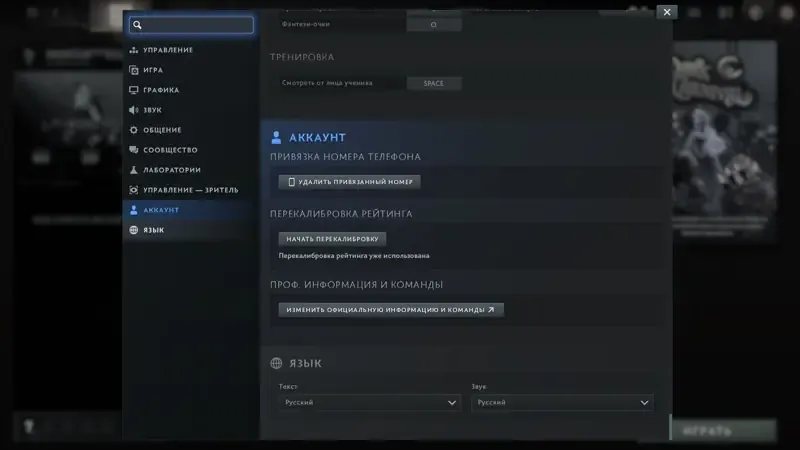
Task: Select the Аккаунт section in sidebar
Action: pyautogui.click(x=190, y=210)
